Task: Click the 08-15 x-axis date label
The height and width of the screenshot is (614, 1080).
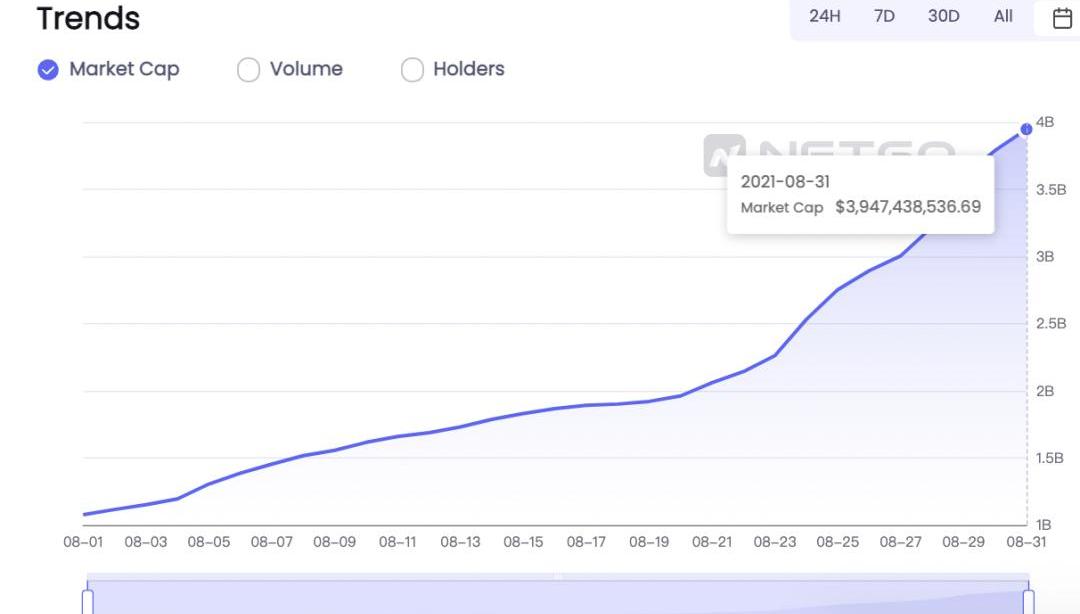Action: tap(523, 542)
